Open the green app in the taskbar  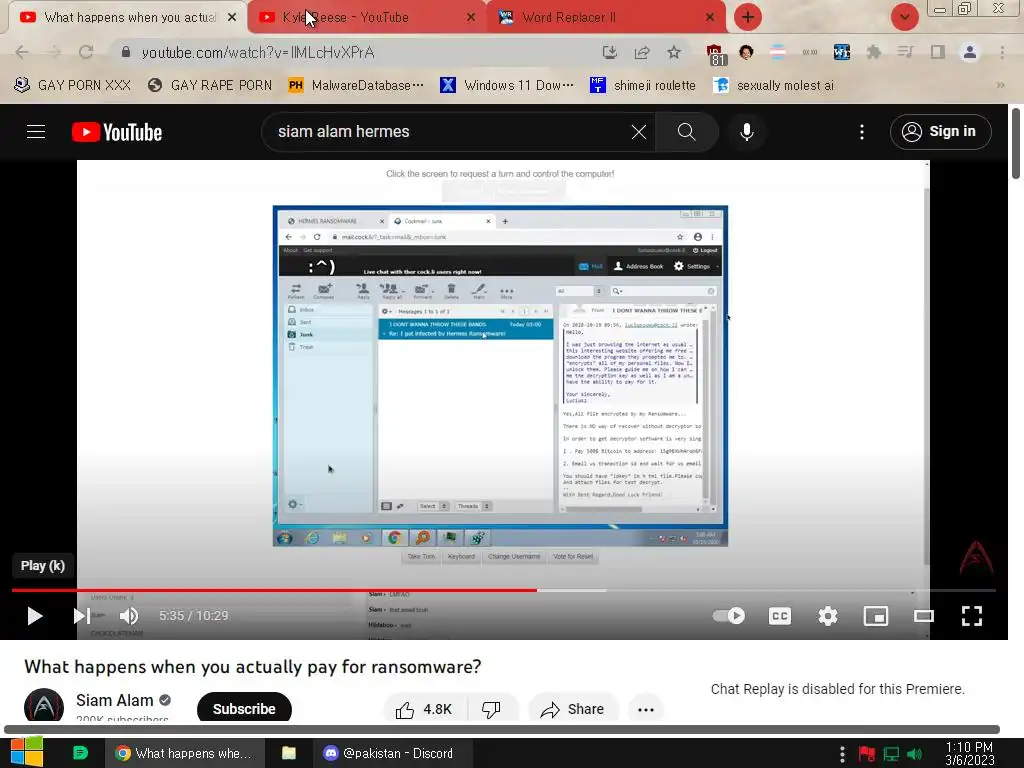[x=80, y=753]
